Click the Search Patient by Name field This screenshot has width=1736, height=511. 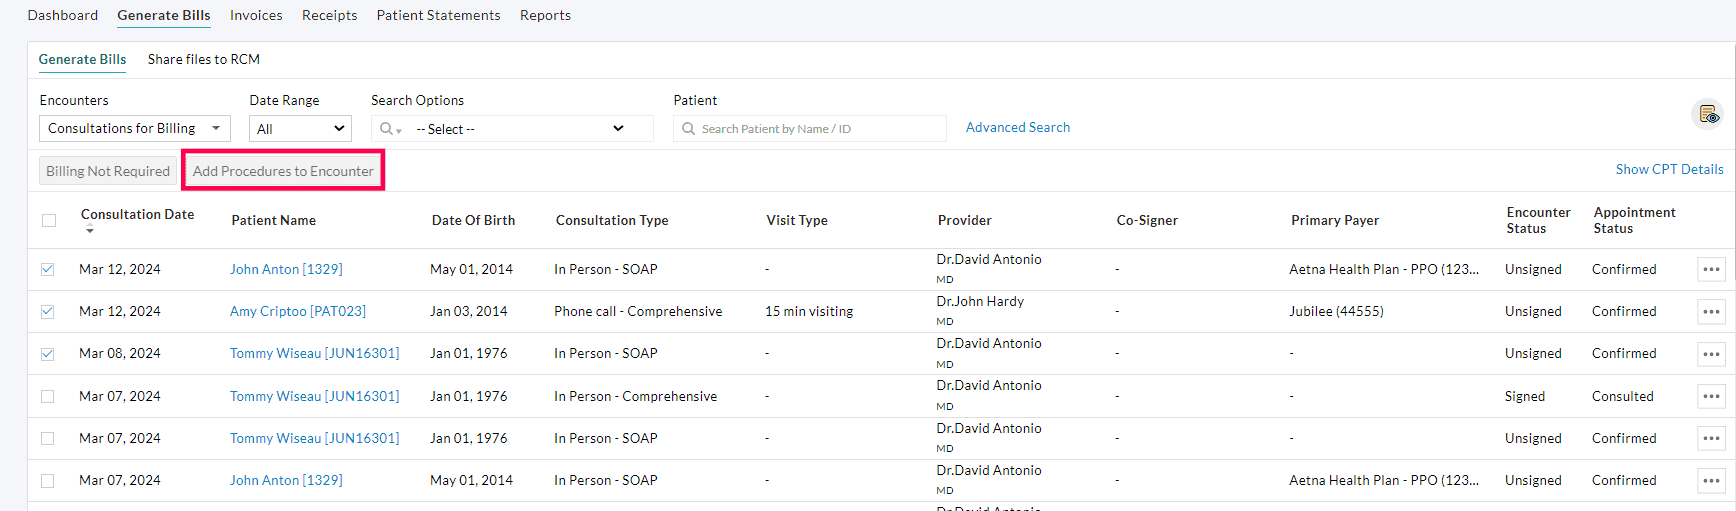(815, 129)
